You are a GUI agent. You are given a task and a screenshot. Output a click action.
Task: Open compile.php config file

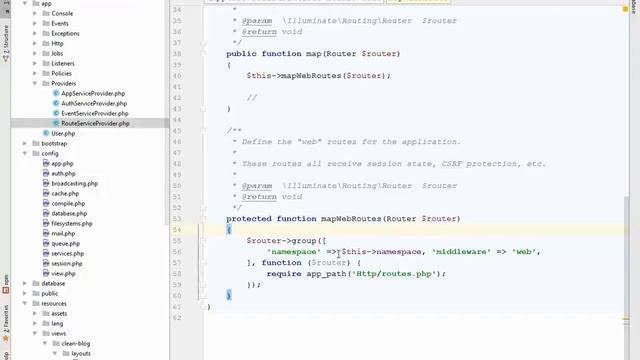click(68, 203)
